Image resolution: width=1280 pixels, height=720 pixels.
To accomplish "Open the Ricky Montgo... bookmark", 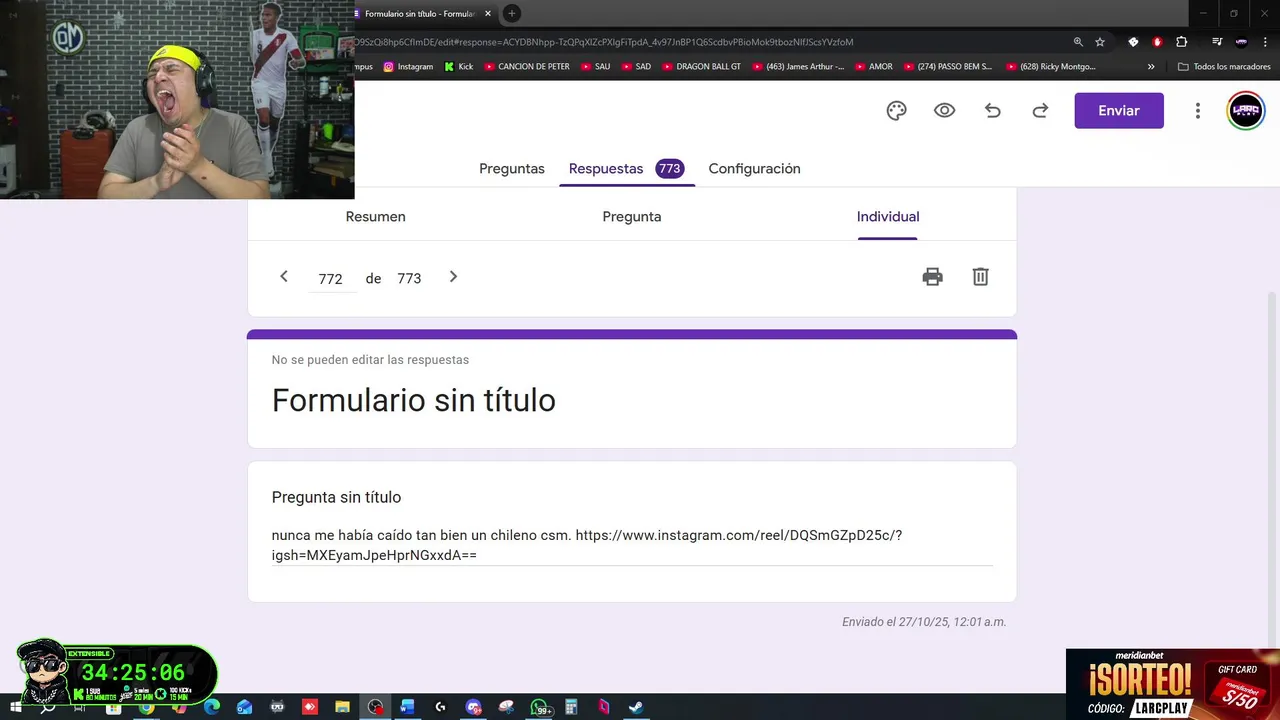I will pyautogui.click(x=1051, y=67).
